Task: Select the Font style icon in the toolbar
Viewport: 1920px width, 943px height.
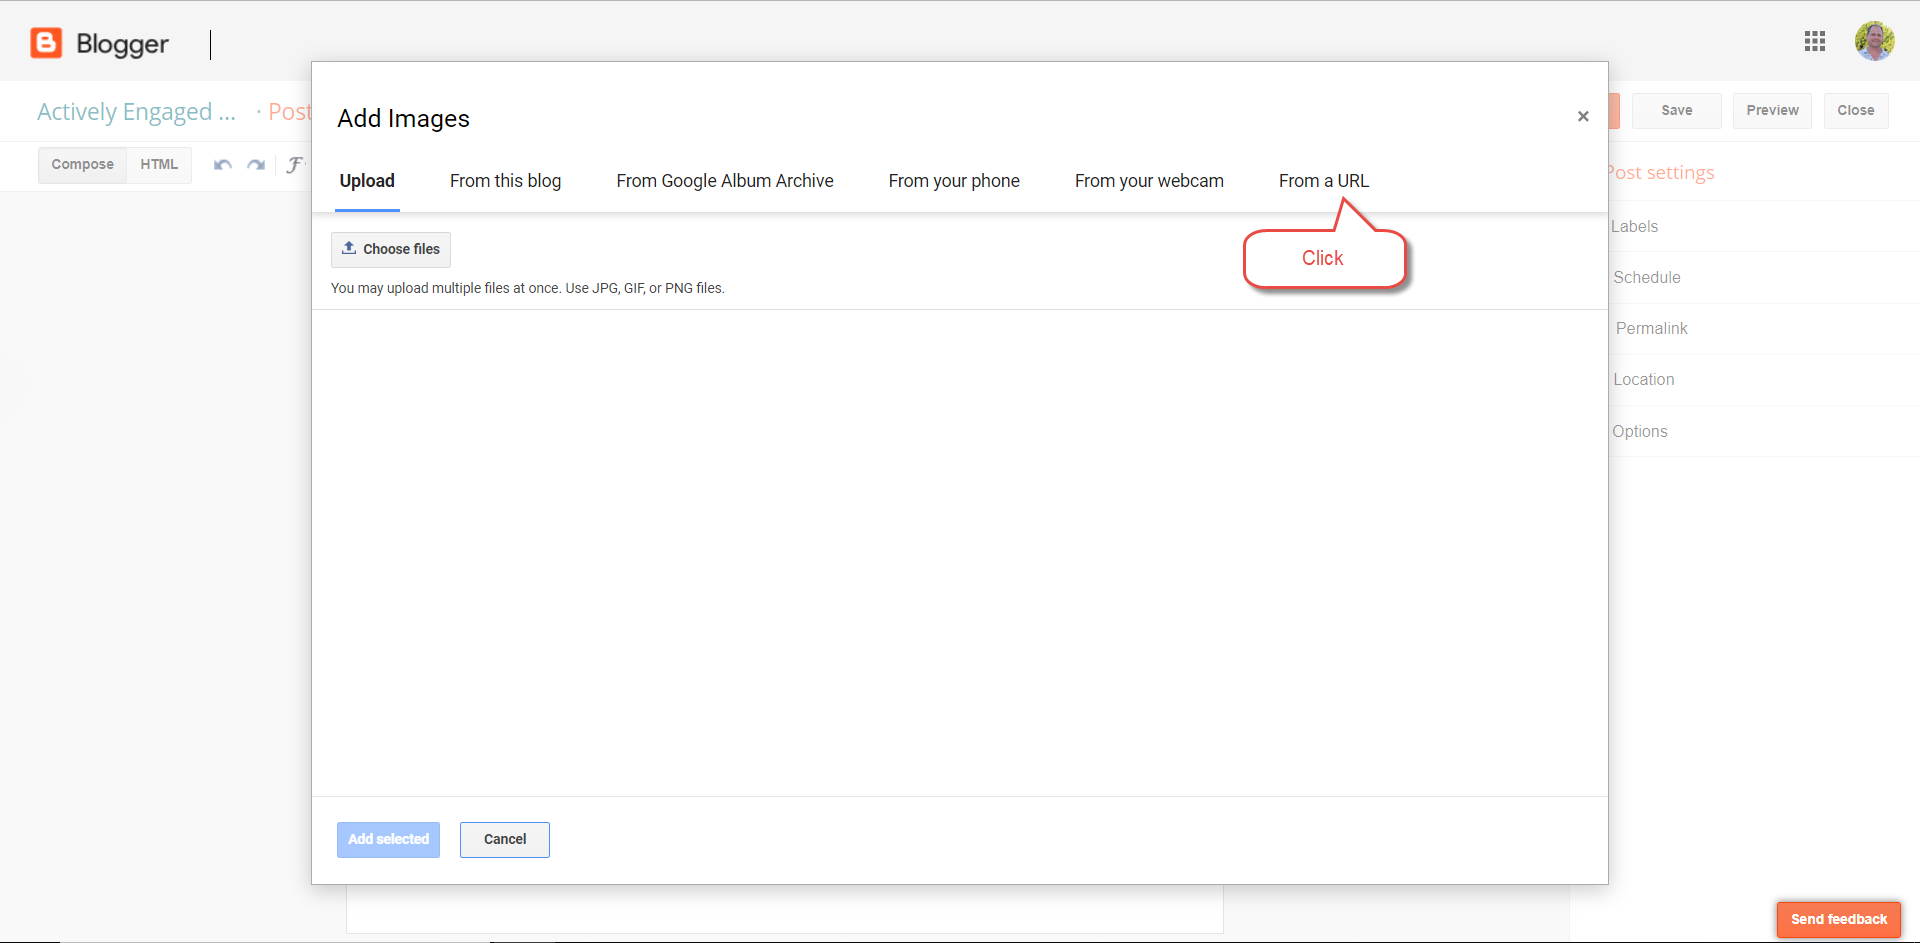Action: [295, 164]
